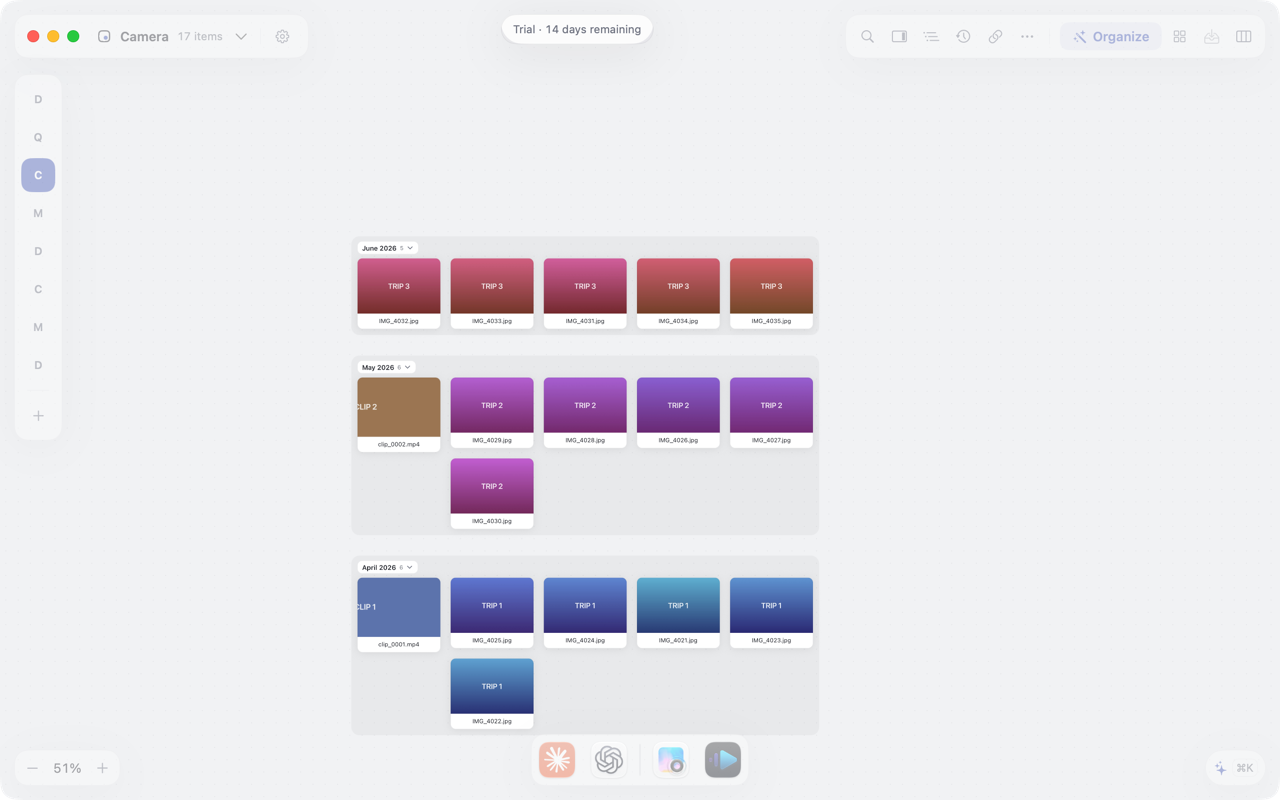Click the Camera folder icon in title bar

(104, 37)
